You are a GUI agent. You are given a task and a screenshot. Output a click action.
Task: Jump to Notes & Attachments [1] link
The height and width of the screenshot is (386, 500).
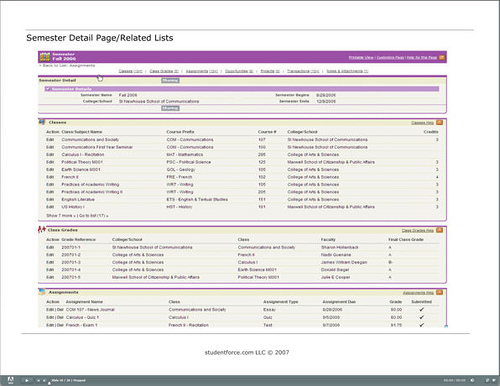(x=347, y=71)
